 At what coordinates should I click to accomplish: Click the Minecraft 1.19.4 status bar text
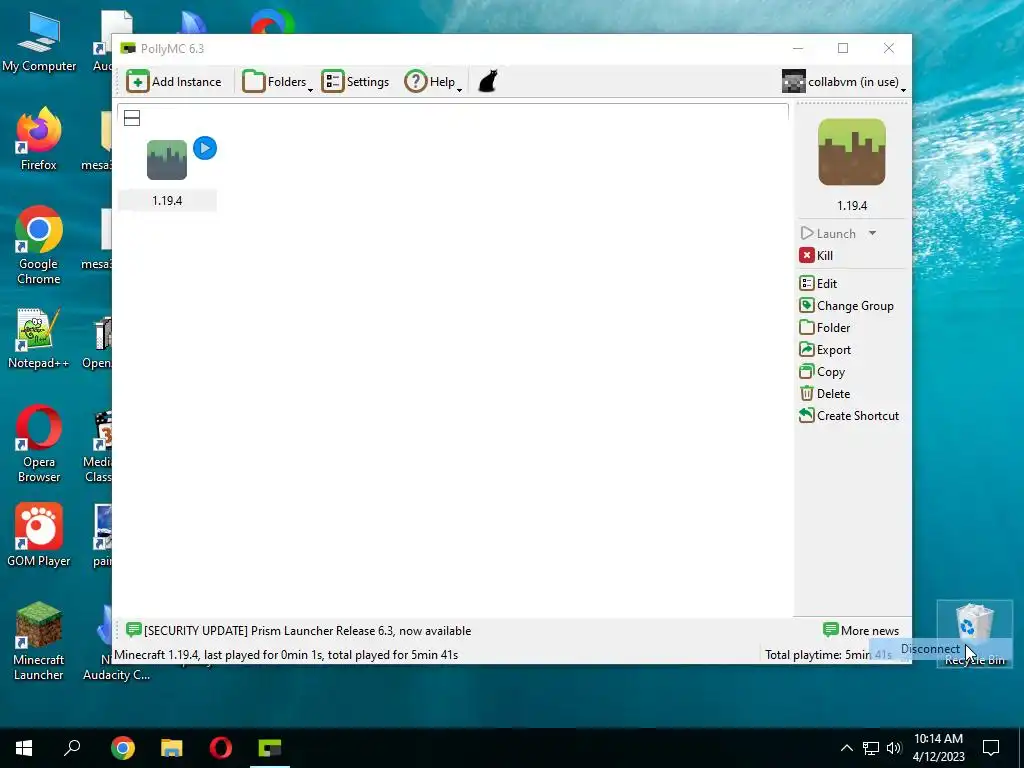tap(286, 655)
